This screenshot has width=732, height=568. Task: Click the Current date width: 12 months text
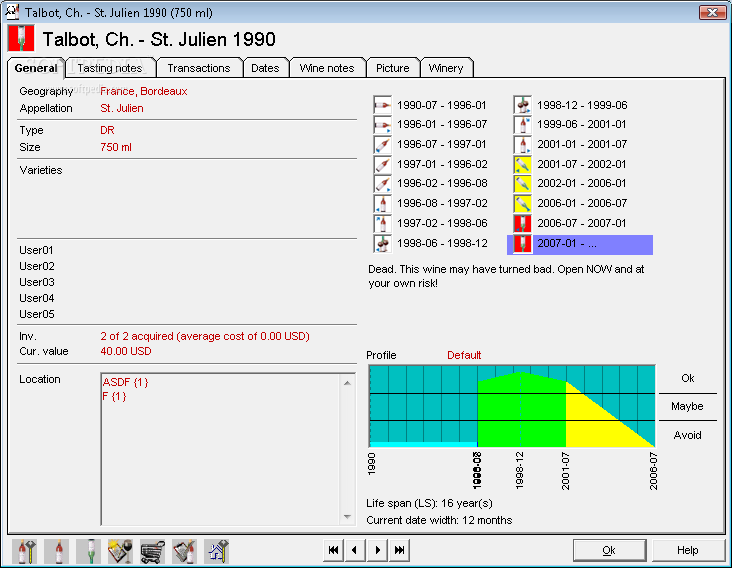pyautogui.click(x=439, y=520)
